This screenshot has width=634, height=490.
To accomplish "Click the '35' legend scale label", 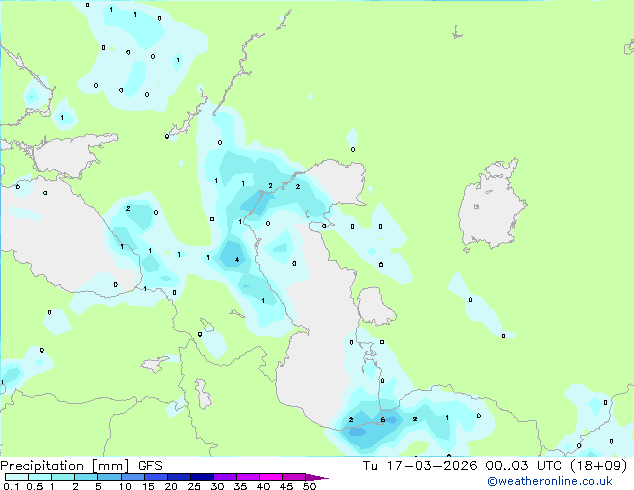I will [x=240, y=486].
